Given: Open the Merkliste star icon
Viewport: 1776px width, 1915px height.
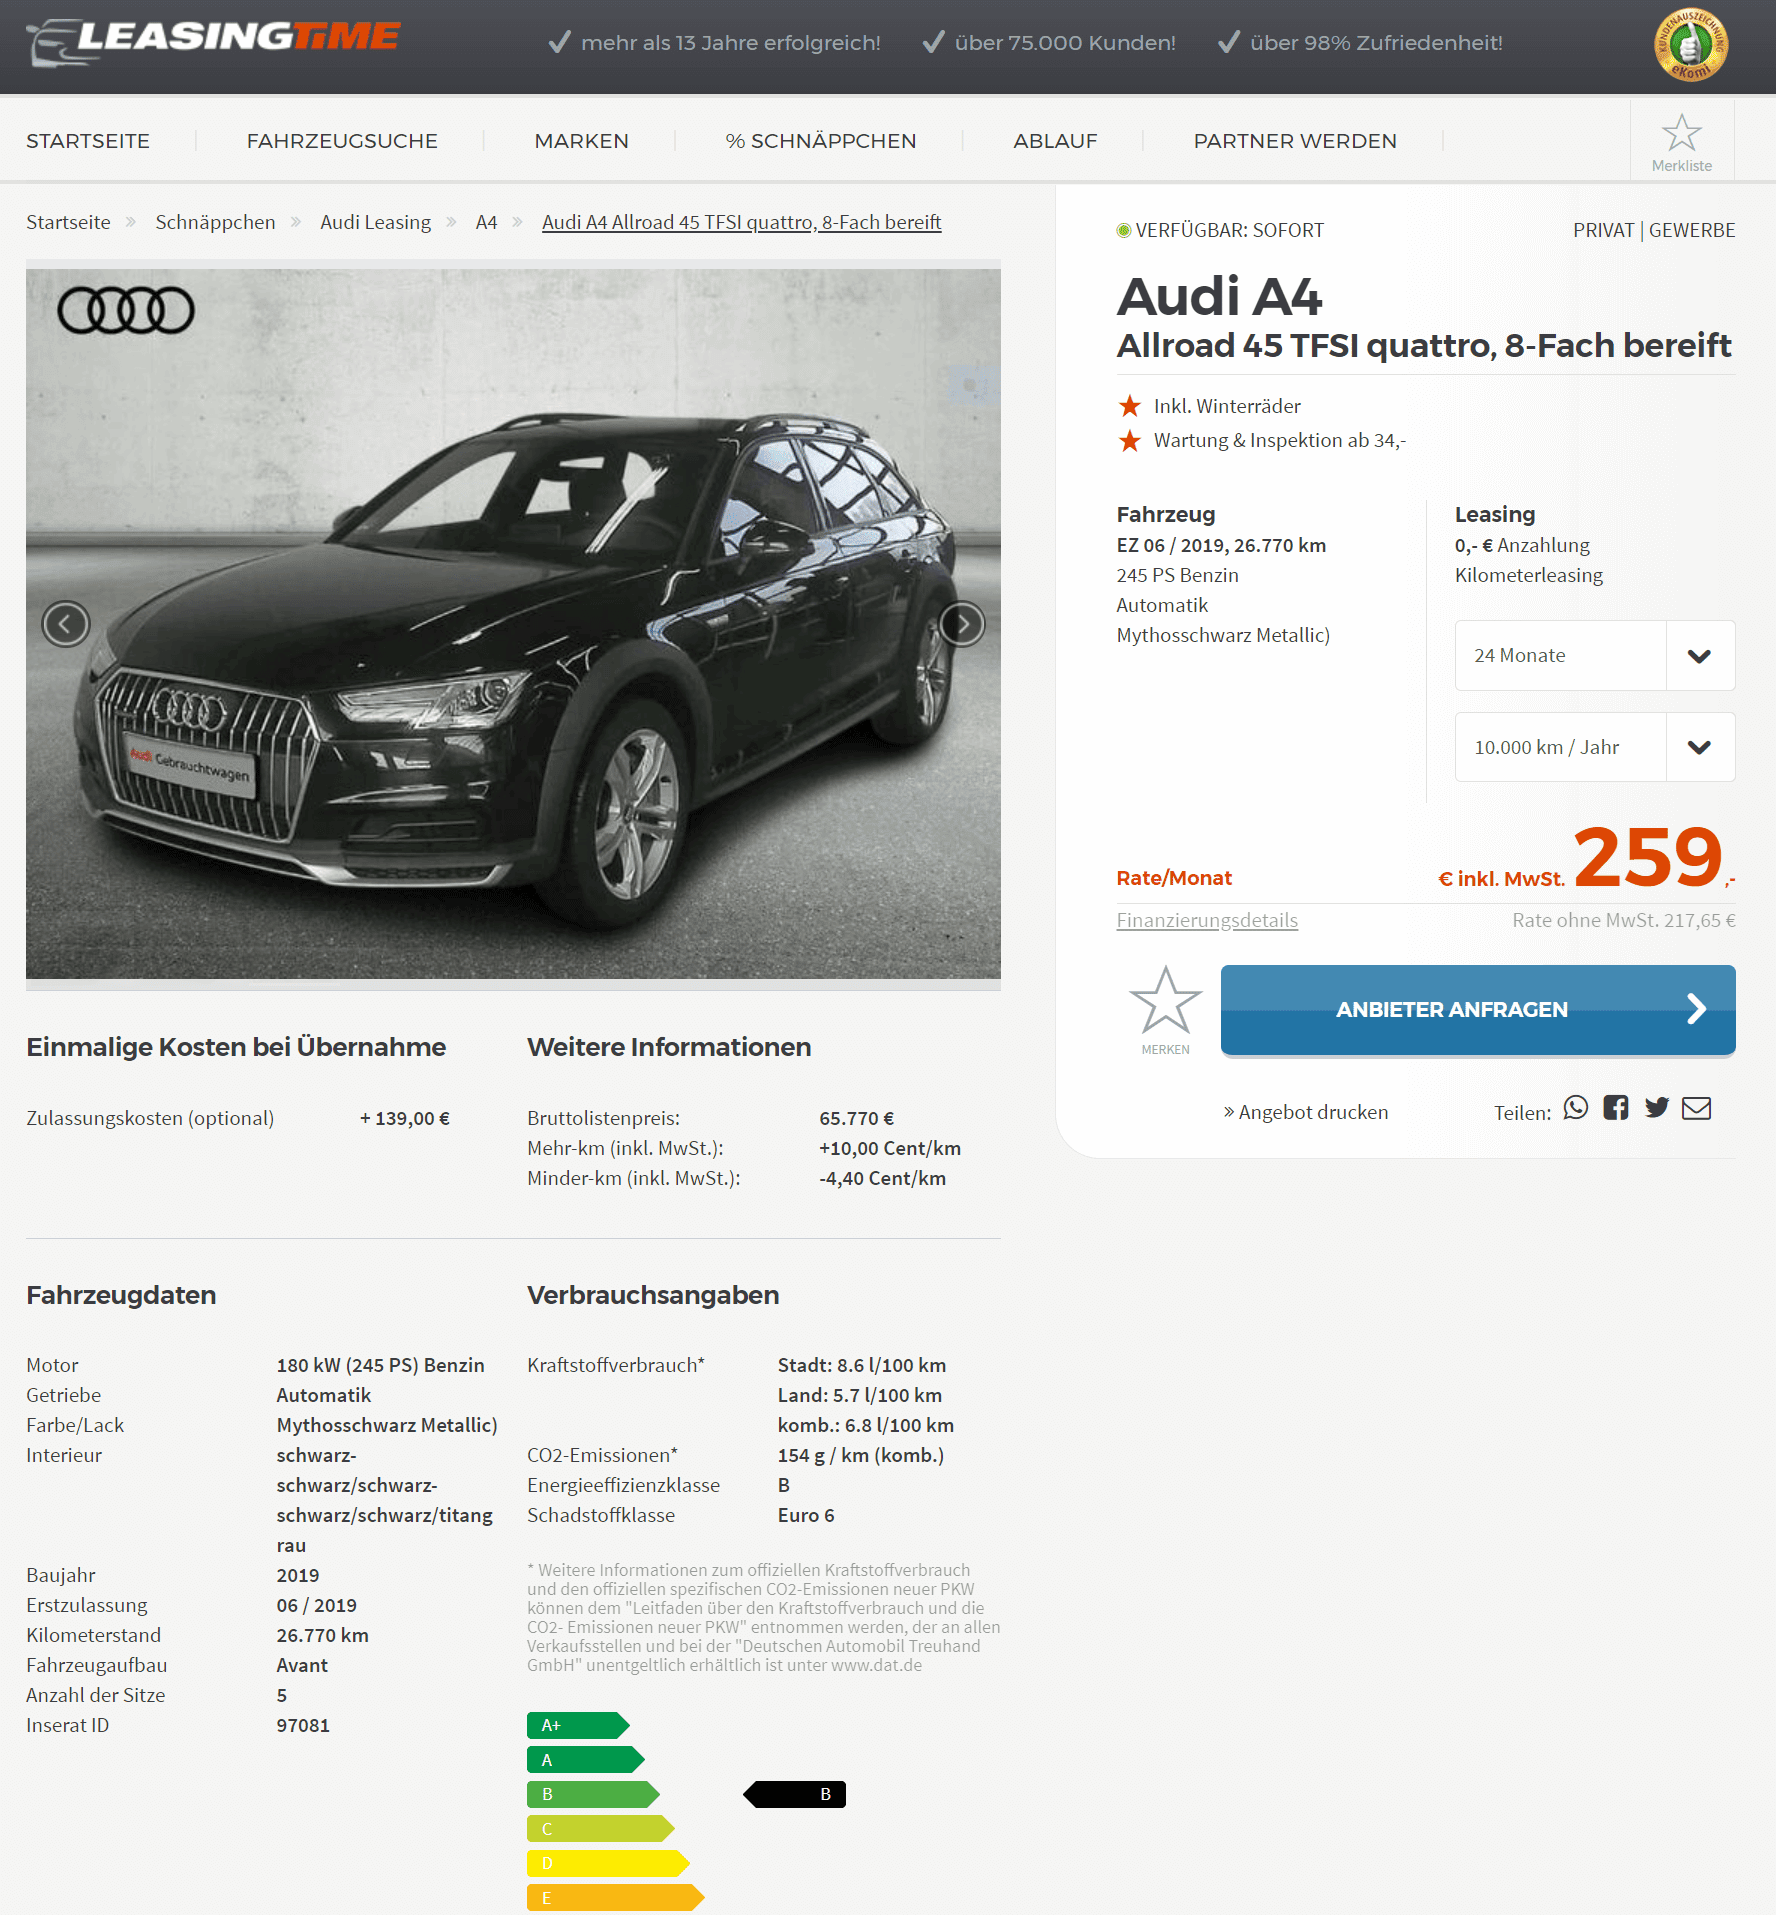Looking at the screenshot, I should tap(1682, 133).
